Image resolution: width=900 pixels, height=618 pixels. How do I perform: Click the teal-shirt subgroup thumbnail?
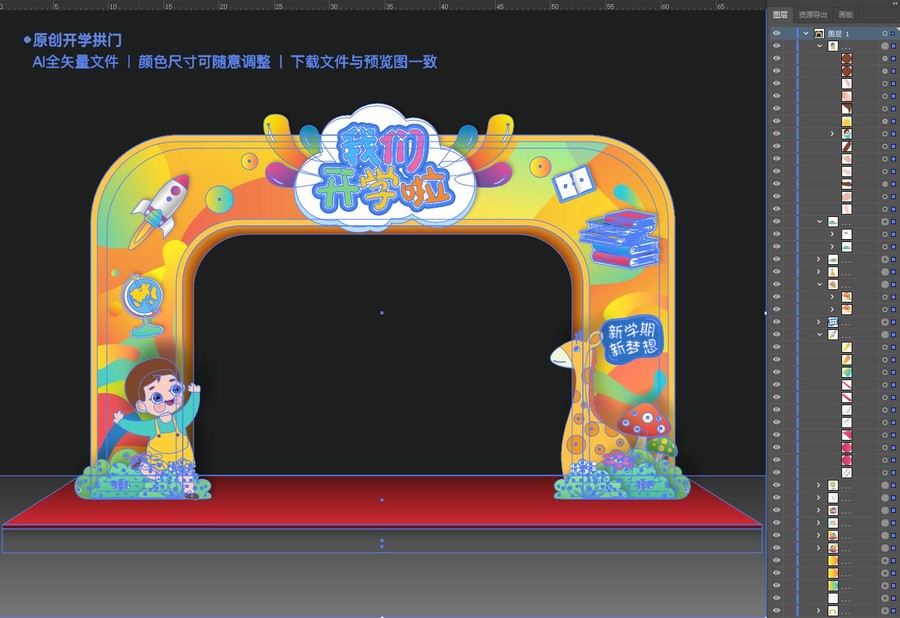click(847, 134)
